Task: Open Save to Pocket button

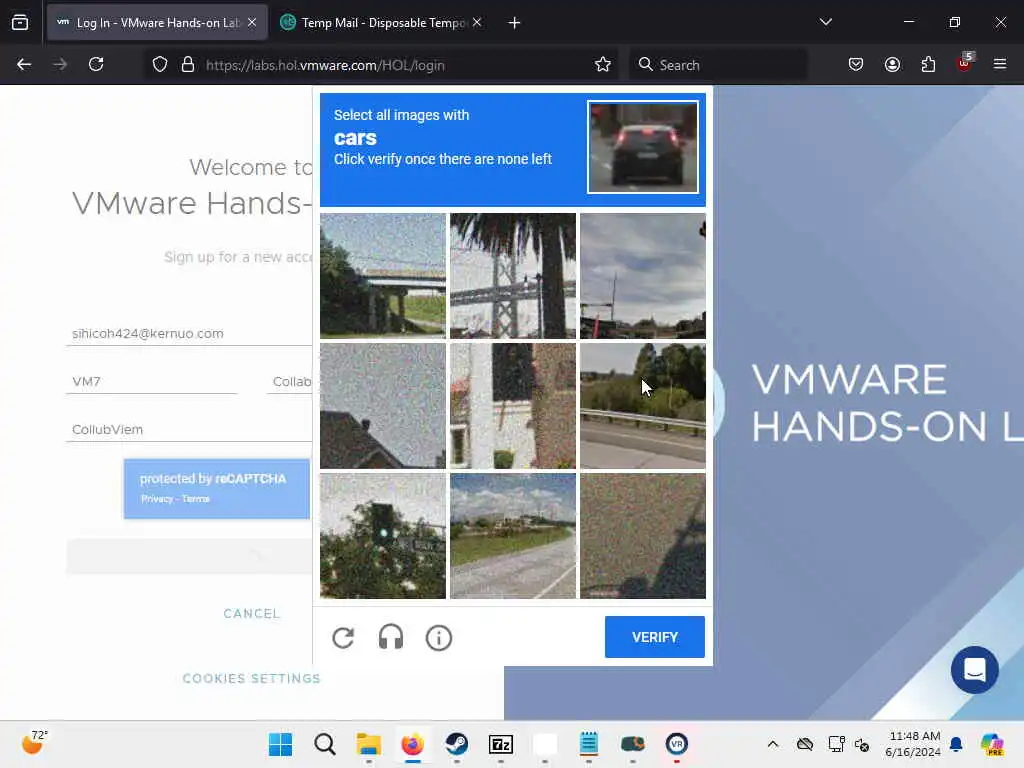Action: [x=856, y=65]
